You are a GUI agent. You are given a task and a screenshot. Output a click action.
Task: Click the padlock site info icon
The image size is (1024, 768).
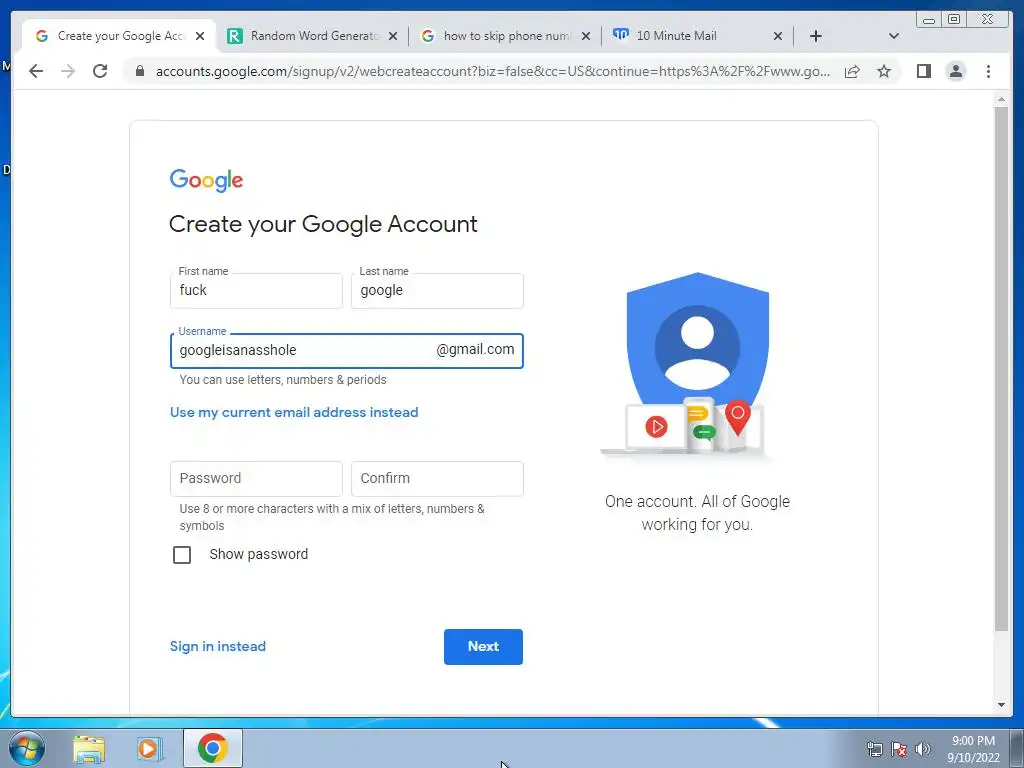(x=139, y=71)
